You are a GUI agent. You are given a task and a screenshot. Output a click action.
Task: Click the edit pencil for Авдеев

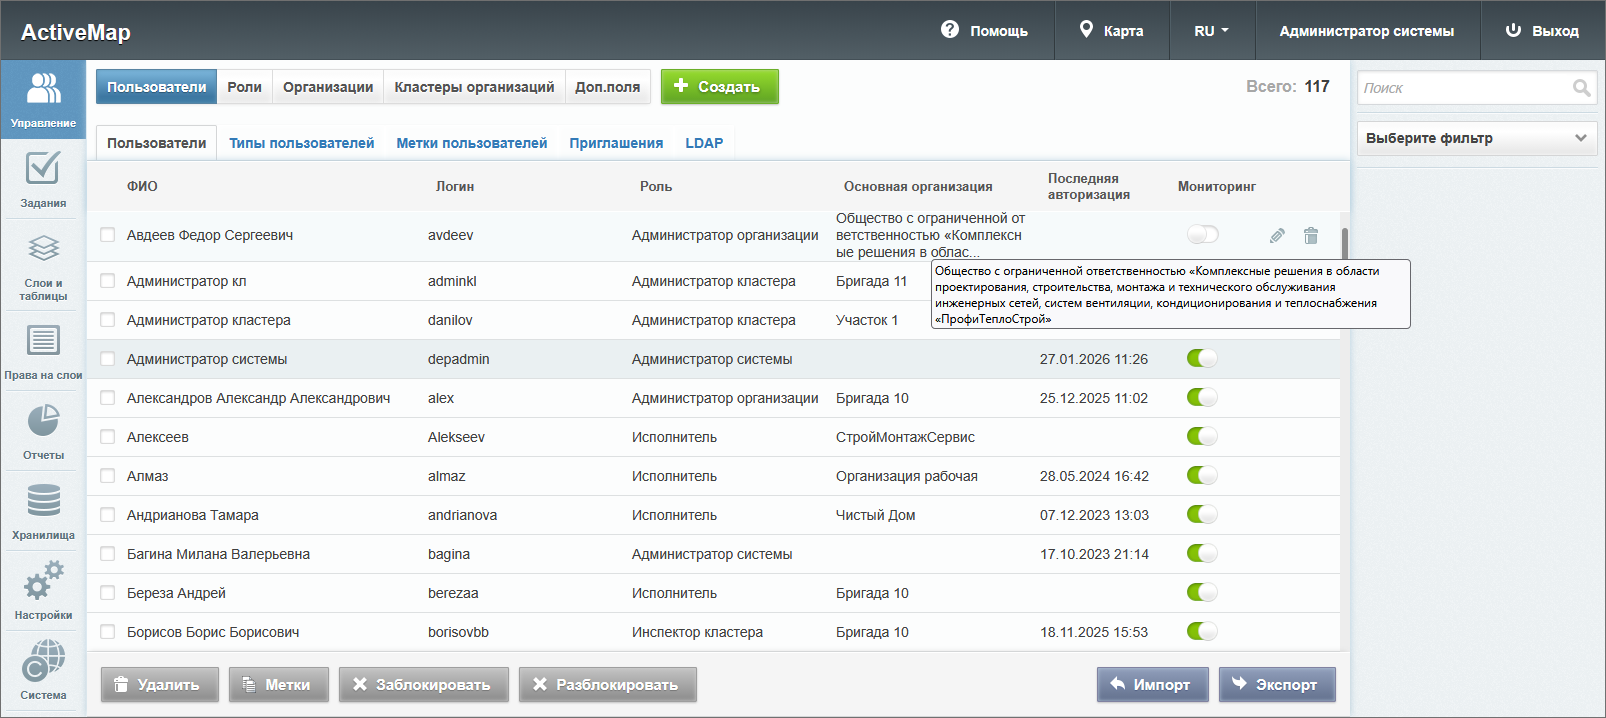click(x=1277, y=236)
